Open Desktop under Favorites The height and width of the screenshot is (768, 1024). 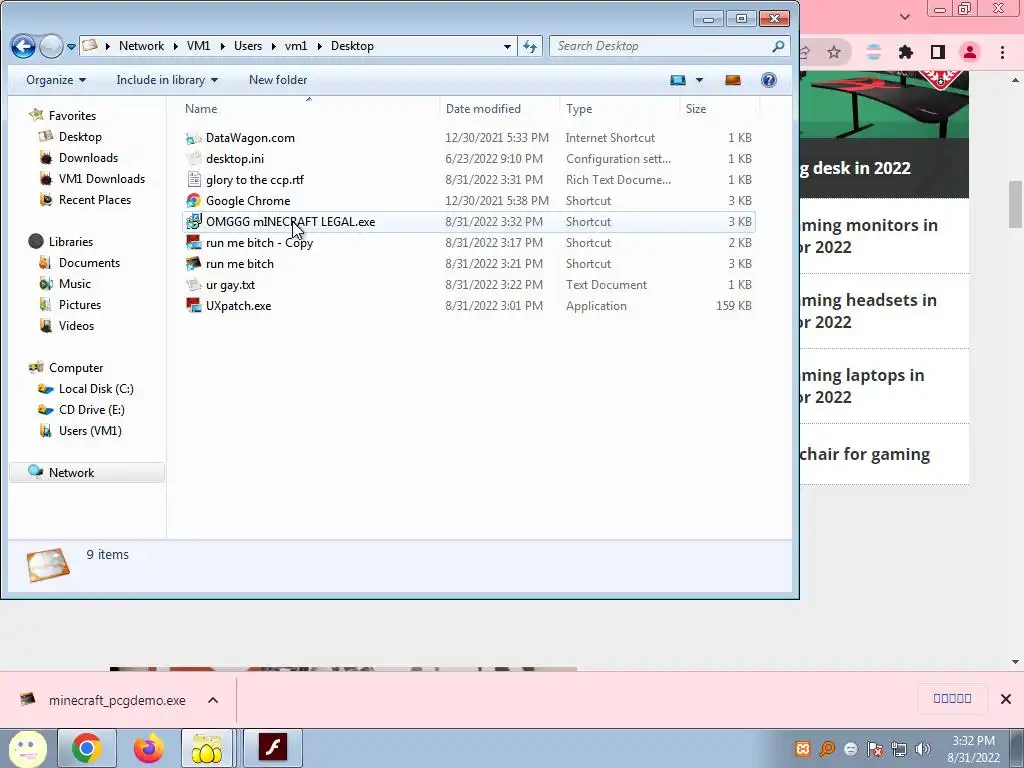80,136
